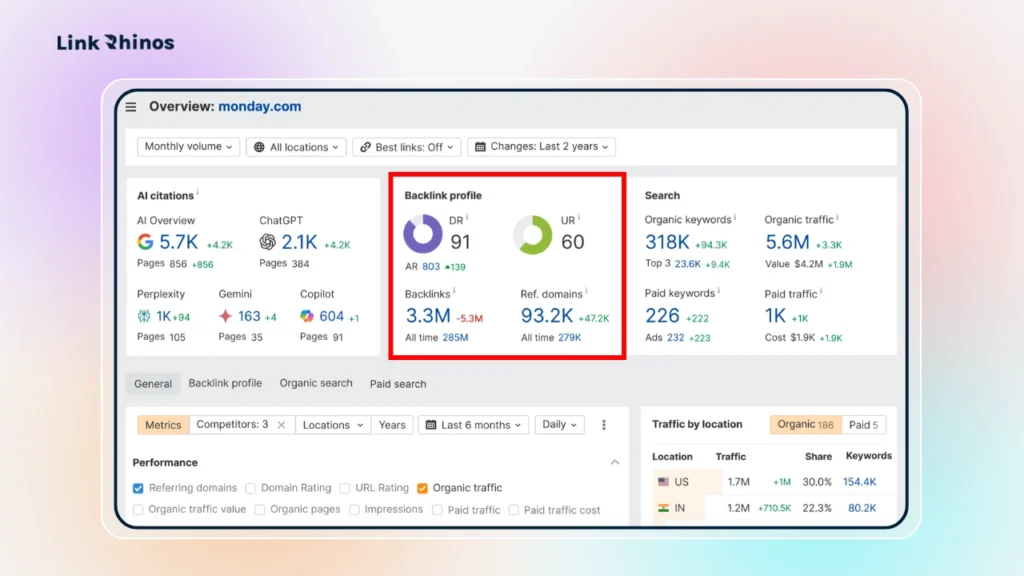Open Changes: Last 2 years dropdown
The height and width of the screenshot is (576, 1024).
[541, 146]
